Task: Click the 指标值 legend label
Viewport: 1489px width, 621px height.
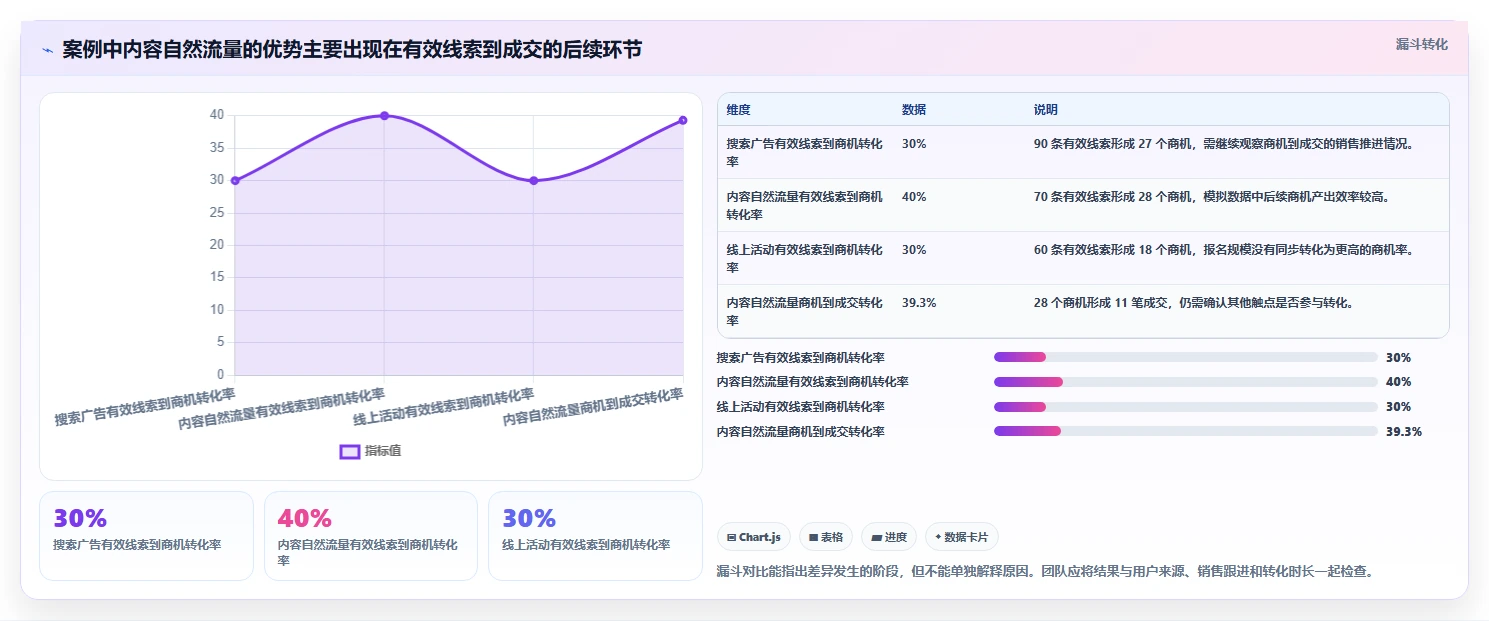Action: 383,451
